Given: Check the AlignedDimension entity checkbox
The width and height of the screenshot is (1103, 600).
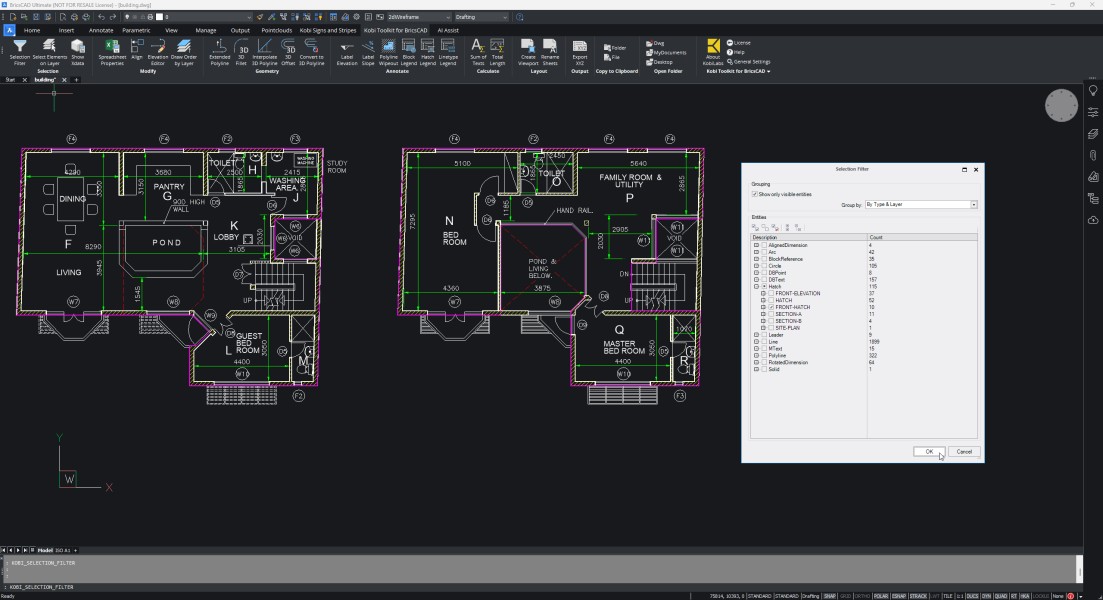Looking at the screenshot, I should click(764, 245).
